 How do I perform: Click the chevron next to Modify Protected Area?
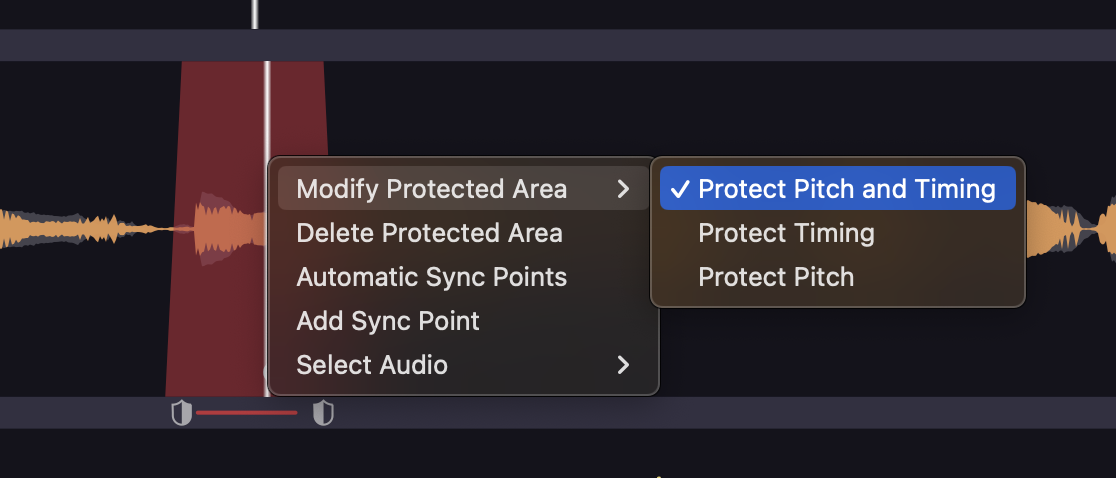coord(624,189)
